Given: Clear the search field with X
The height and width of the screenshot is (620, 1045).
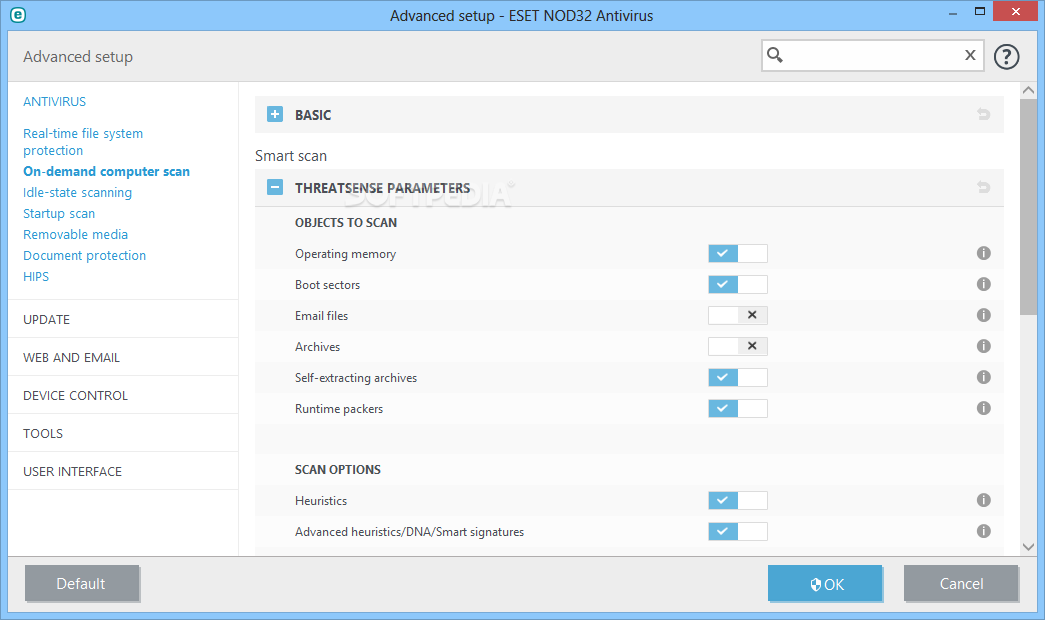Looking at the screenshot, I should click(970, 55).
